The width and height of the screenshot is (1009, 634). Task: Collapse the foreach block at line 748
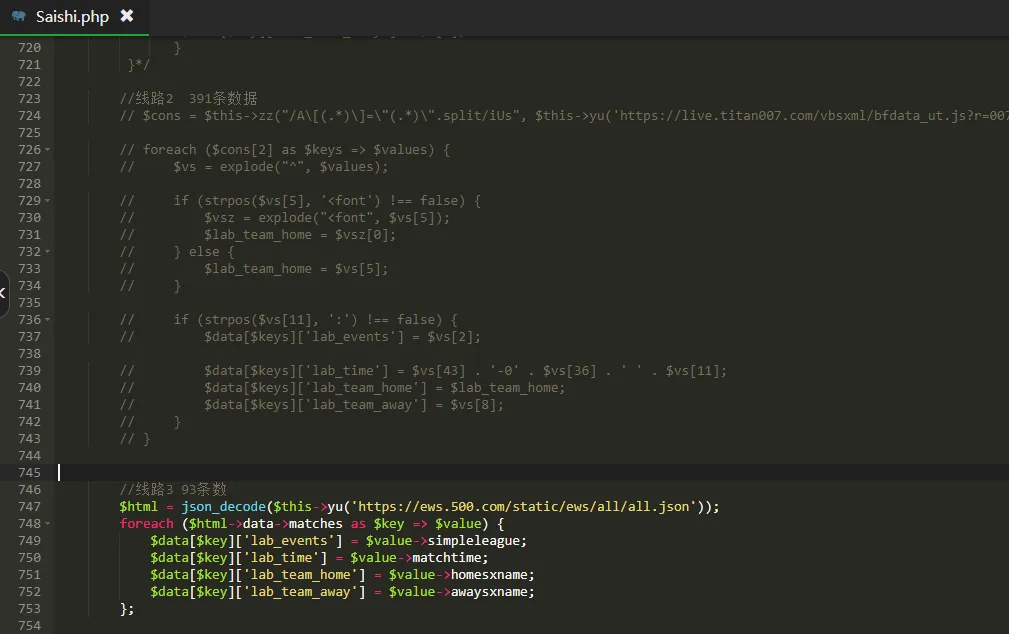tap(47, 524)
